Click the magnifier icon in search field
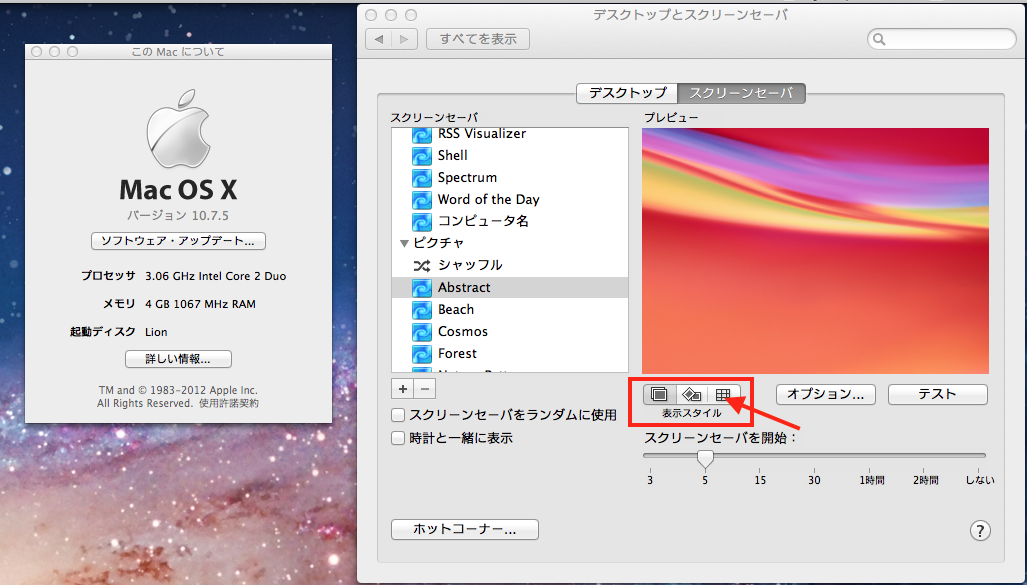This screenshot has width=1027, height=585. [880, 39]
